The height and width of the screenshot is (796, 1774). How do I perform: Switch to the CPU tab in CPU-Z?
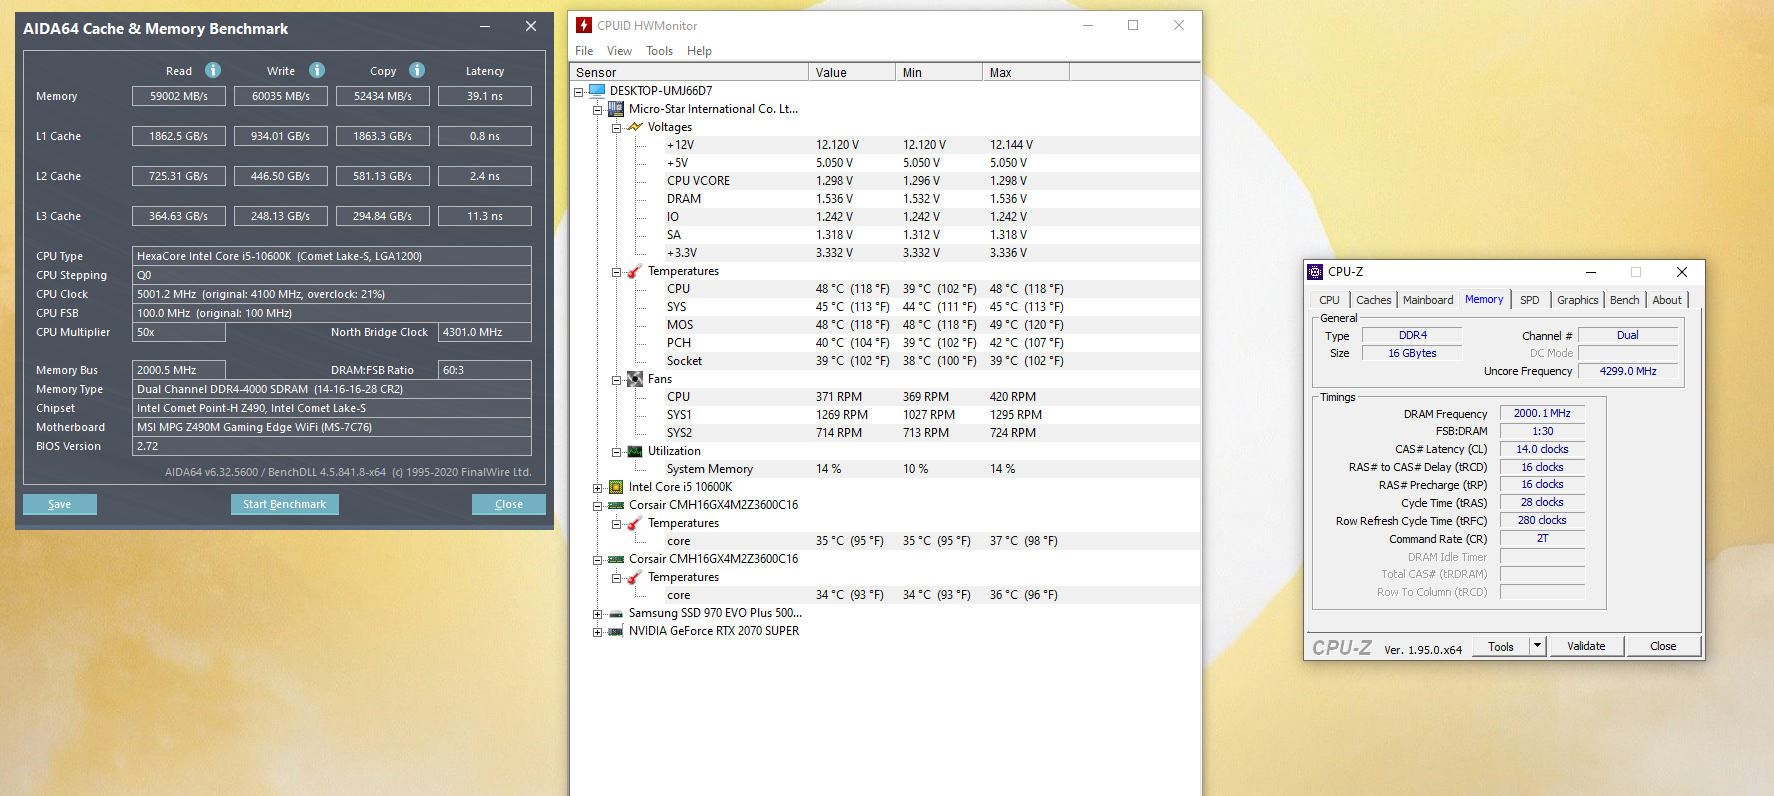pyautogui.click(x=1329, y=300)
